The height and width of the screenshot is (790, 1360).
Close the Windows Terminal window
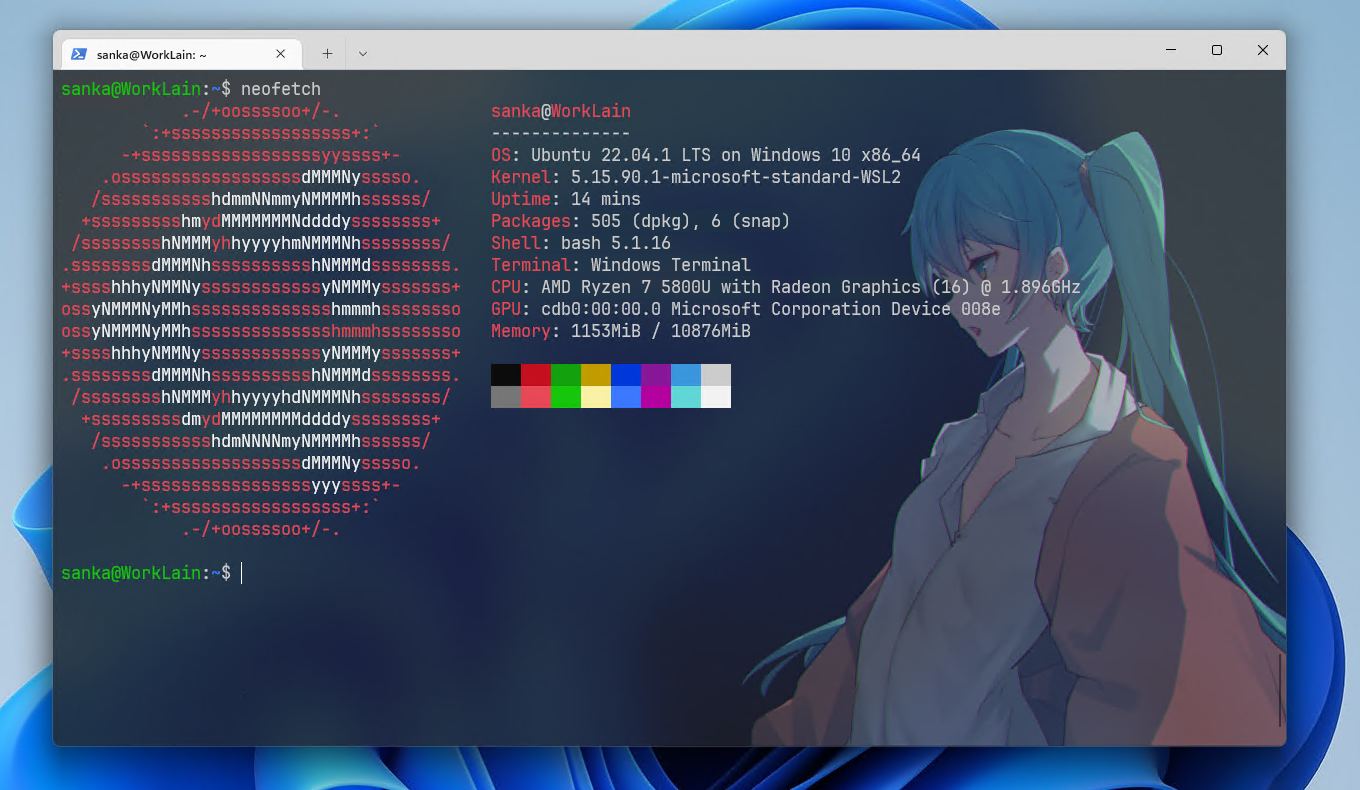(1263, 50)
